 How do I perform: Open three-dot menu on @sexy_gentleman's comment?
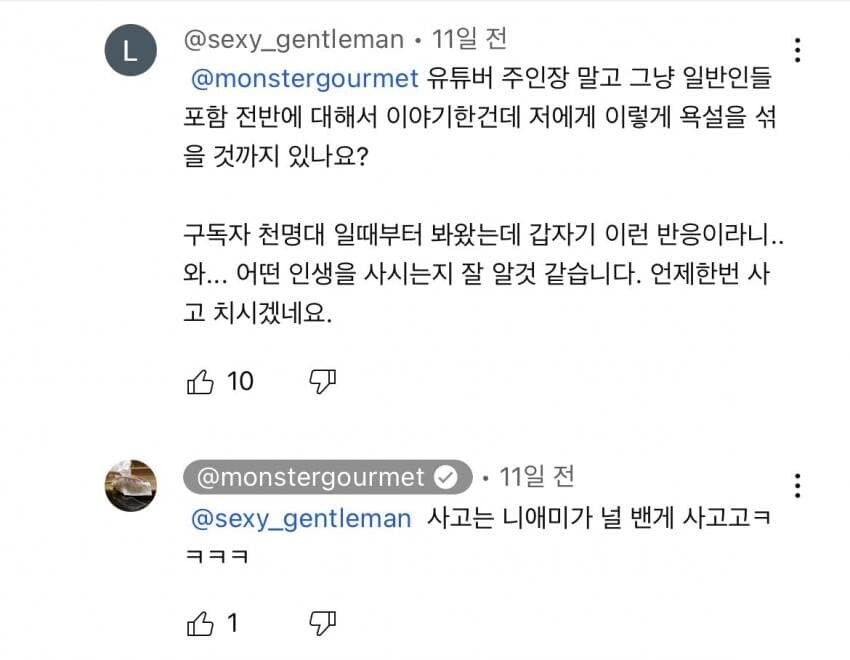pos(797,50)
